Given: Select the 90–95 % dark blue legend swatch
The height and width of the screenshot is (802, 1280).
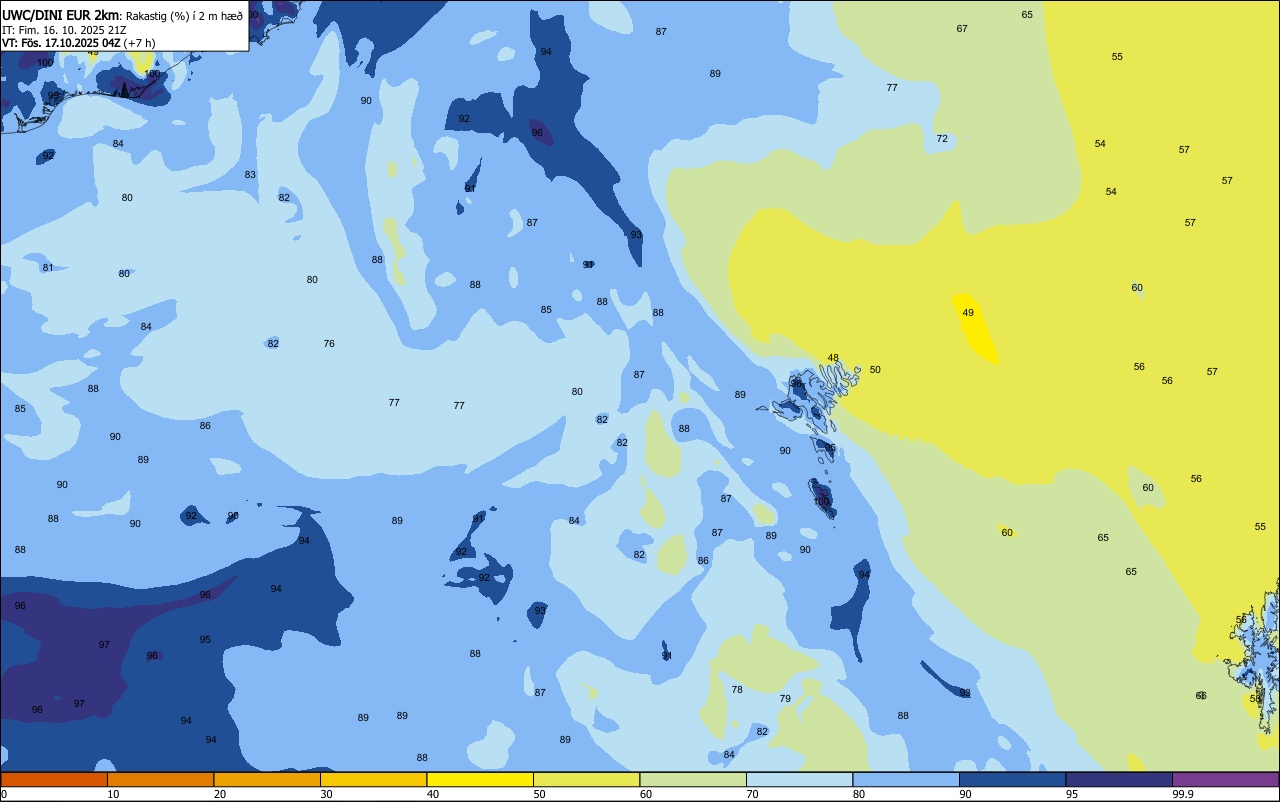Looking at the screenshot, I should tap(1012, 779).
